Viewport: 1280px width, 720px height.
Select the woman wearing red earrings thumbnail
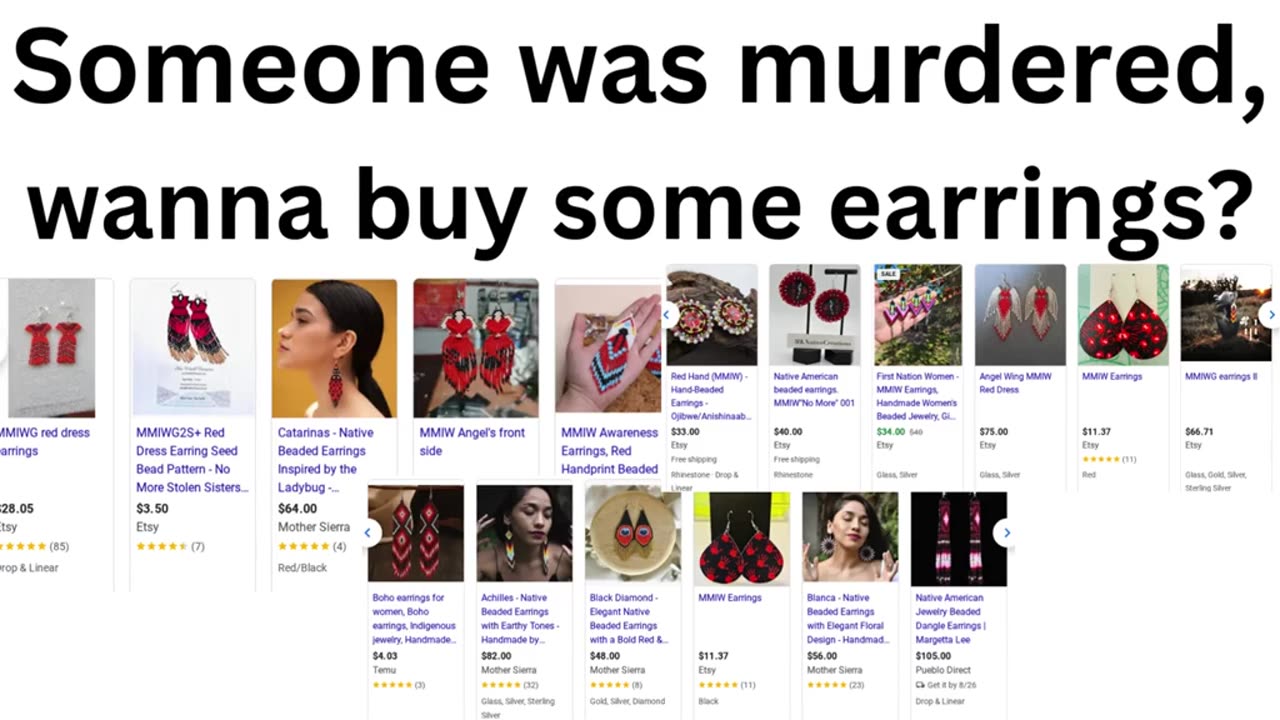click(334, 348)
